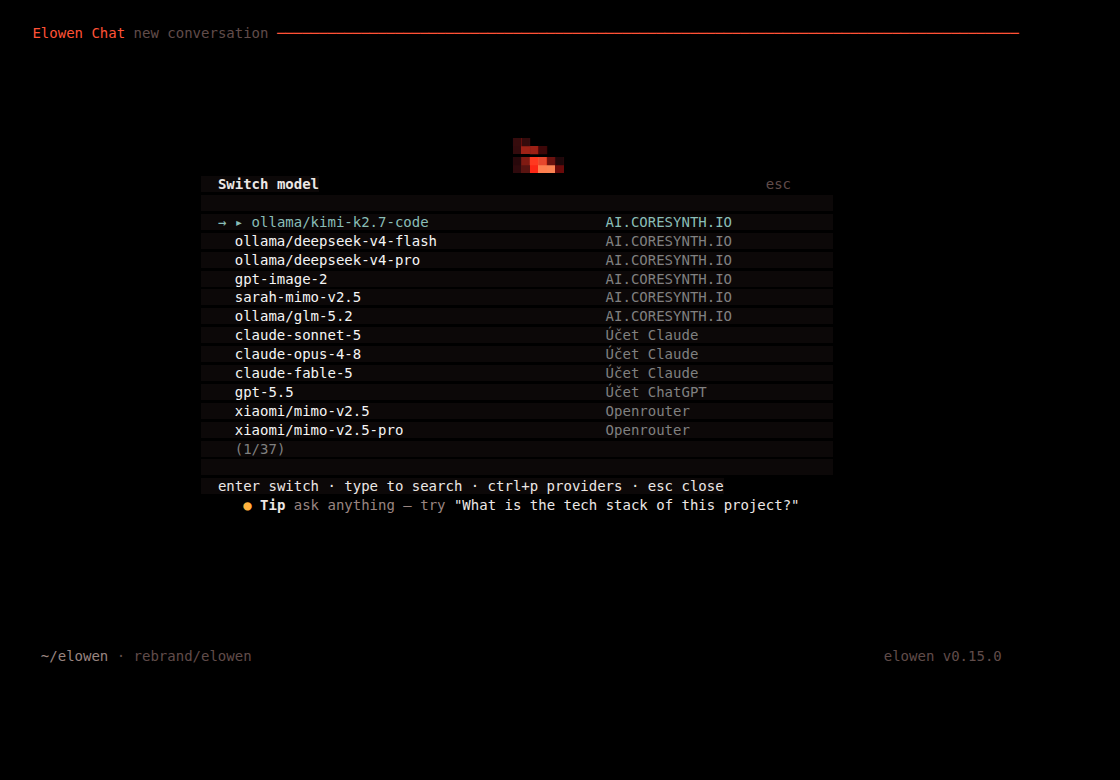The height and width of the screenshot is (780, 1120).
Task: Pick claude-fable-5 model row
Action: tap(516, 373)
